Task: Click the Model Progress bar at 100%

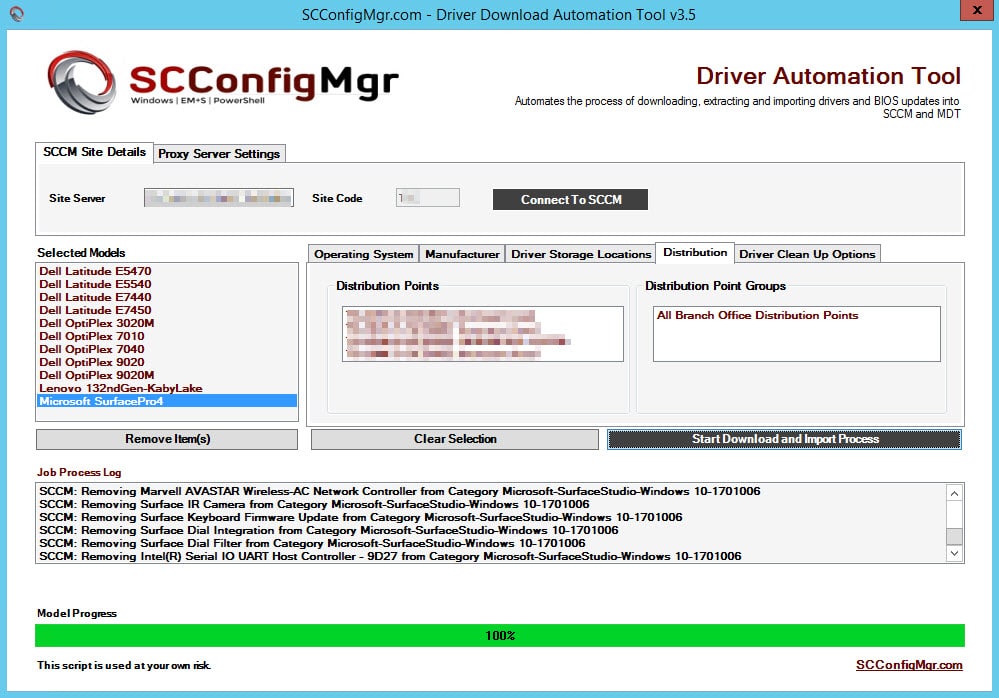Action: click(500, 636)
